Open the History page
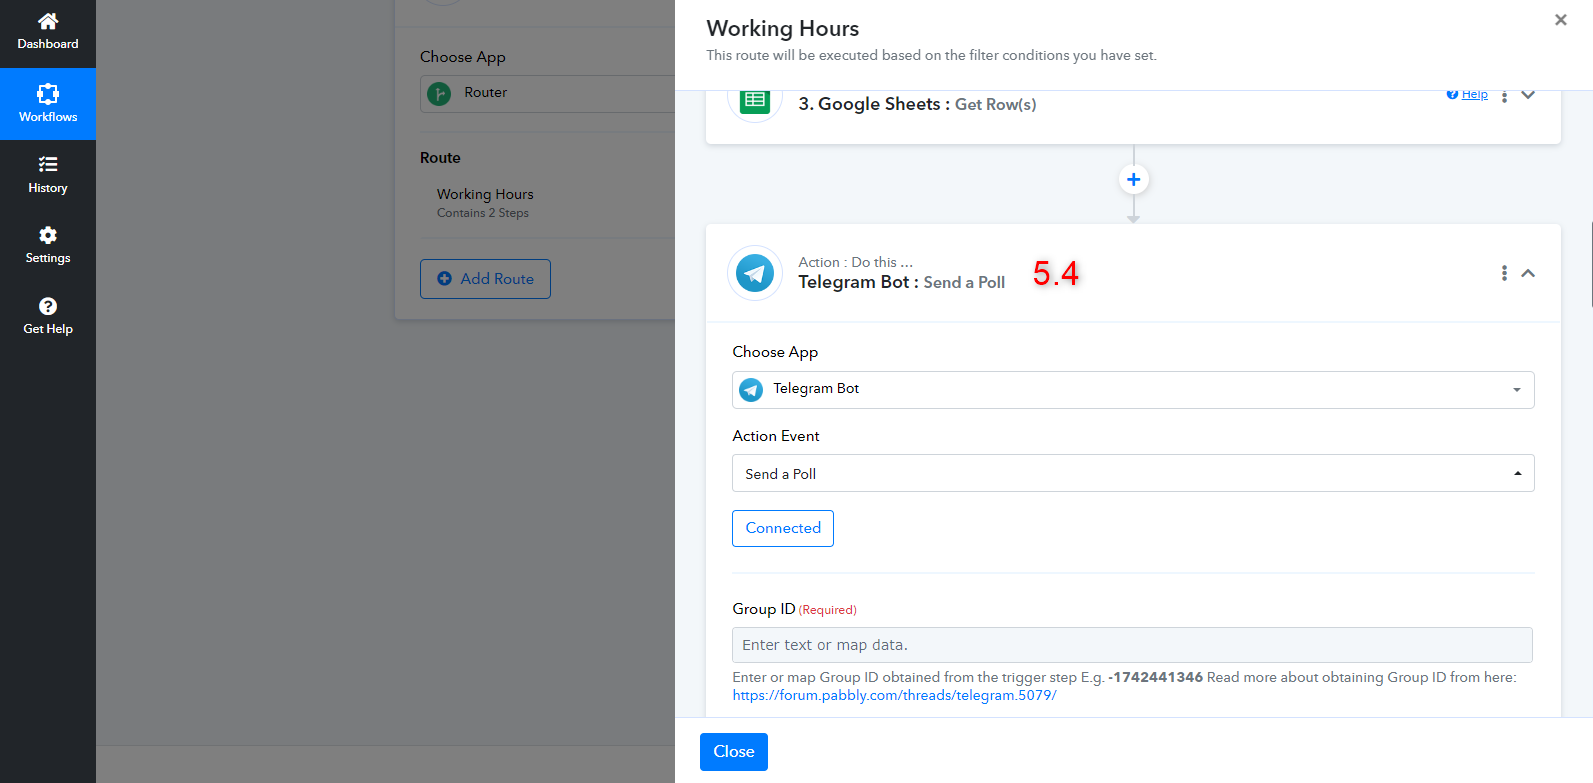 click(x=48, y=175)
